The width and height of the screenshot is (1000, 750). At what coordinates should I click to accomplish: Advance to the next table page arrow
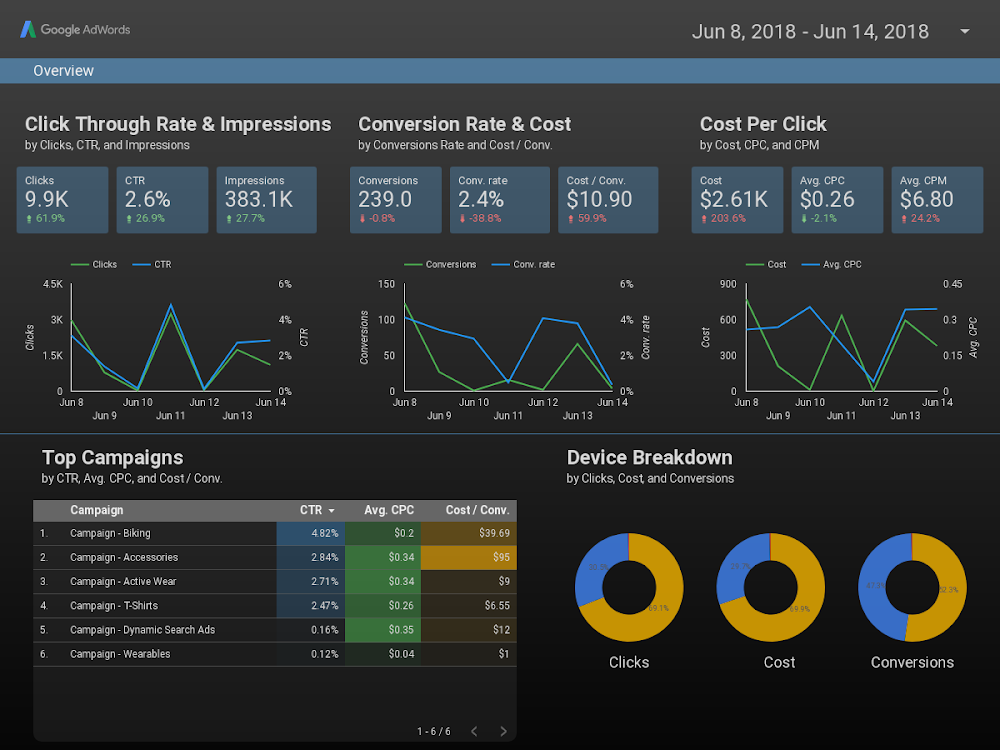[502, 731]
